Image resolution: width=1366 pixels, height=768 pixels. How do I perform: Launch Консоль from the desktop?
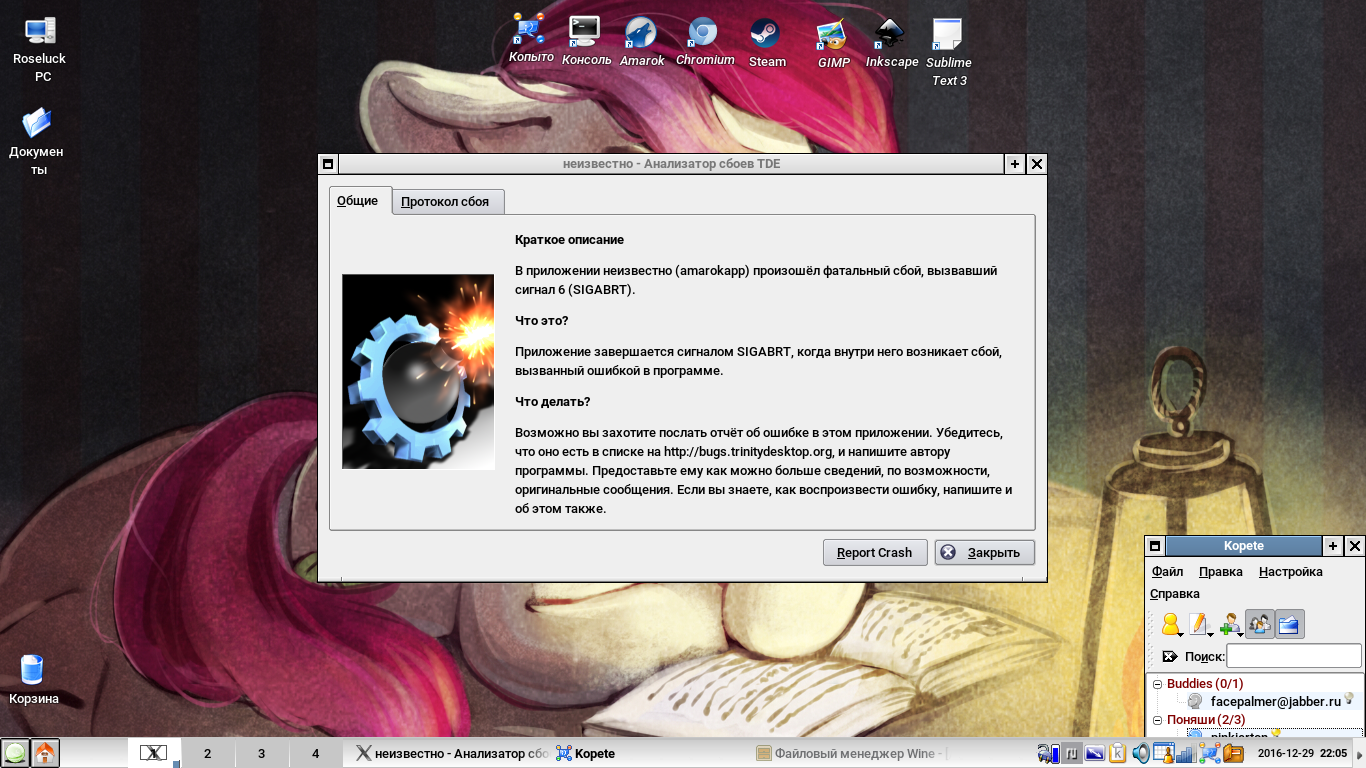(586, 40)
